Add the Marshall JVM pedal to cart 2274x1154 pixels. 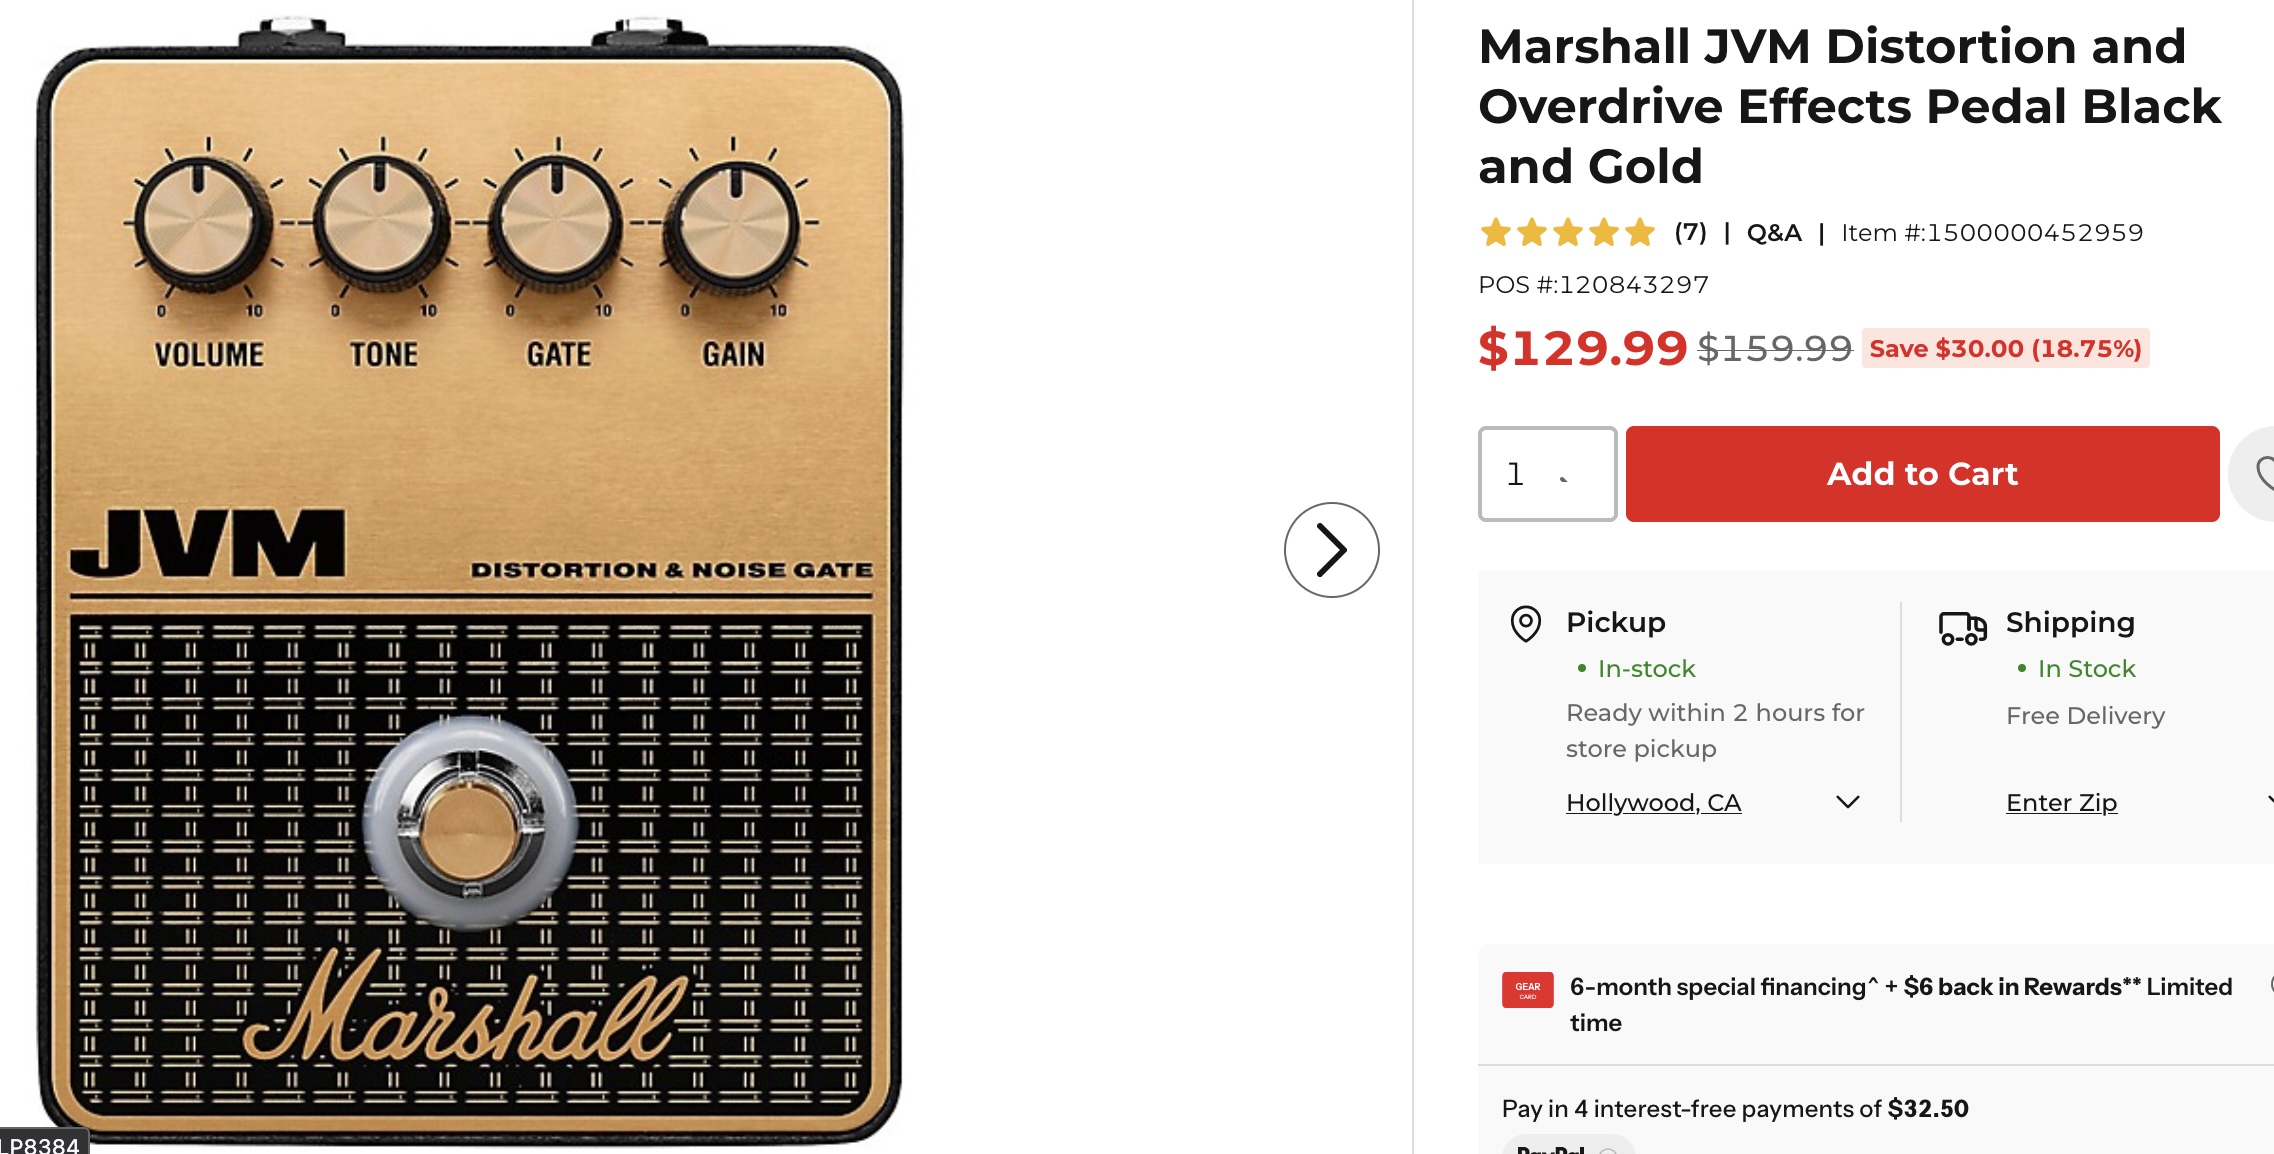coord(1922,474)
